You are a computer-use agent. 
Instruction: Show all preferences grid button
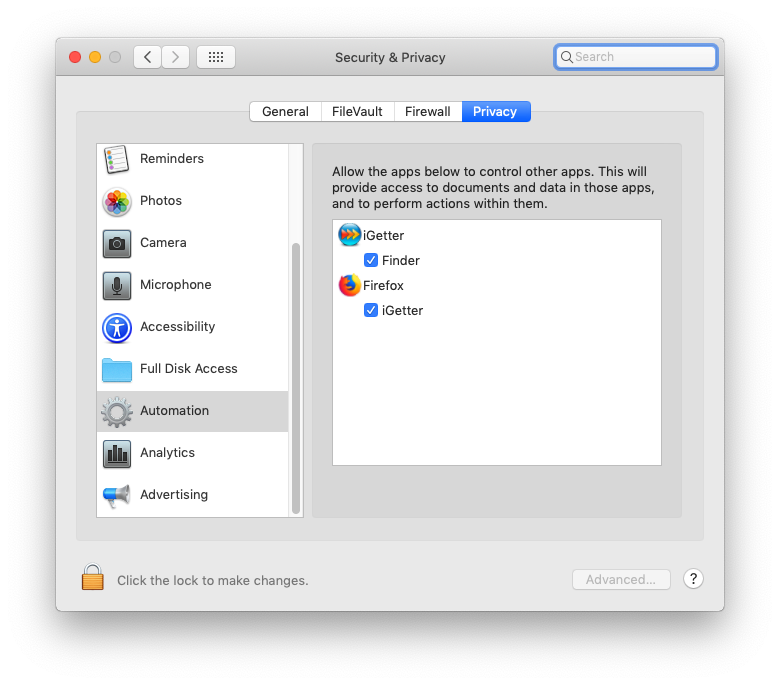click(x=216, y=57)
